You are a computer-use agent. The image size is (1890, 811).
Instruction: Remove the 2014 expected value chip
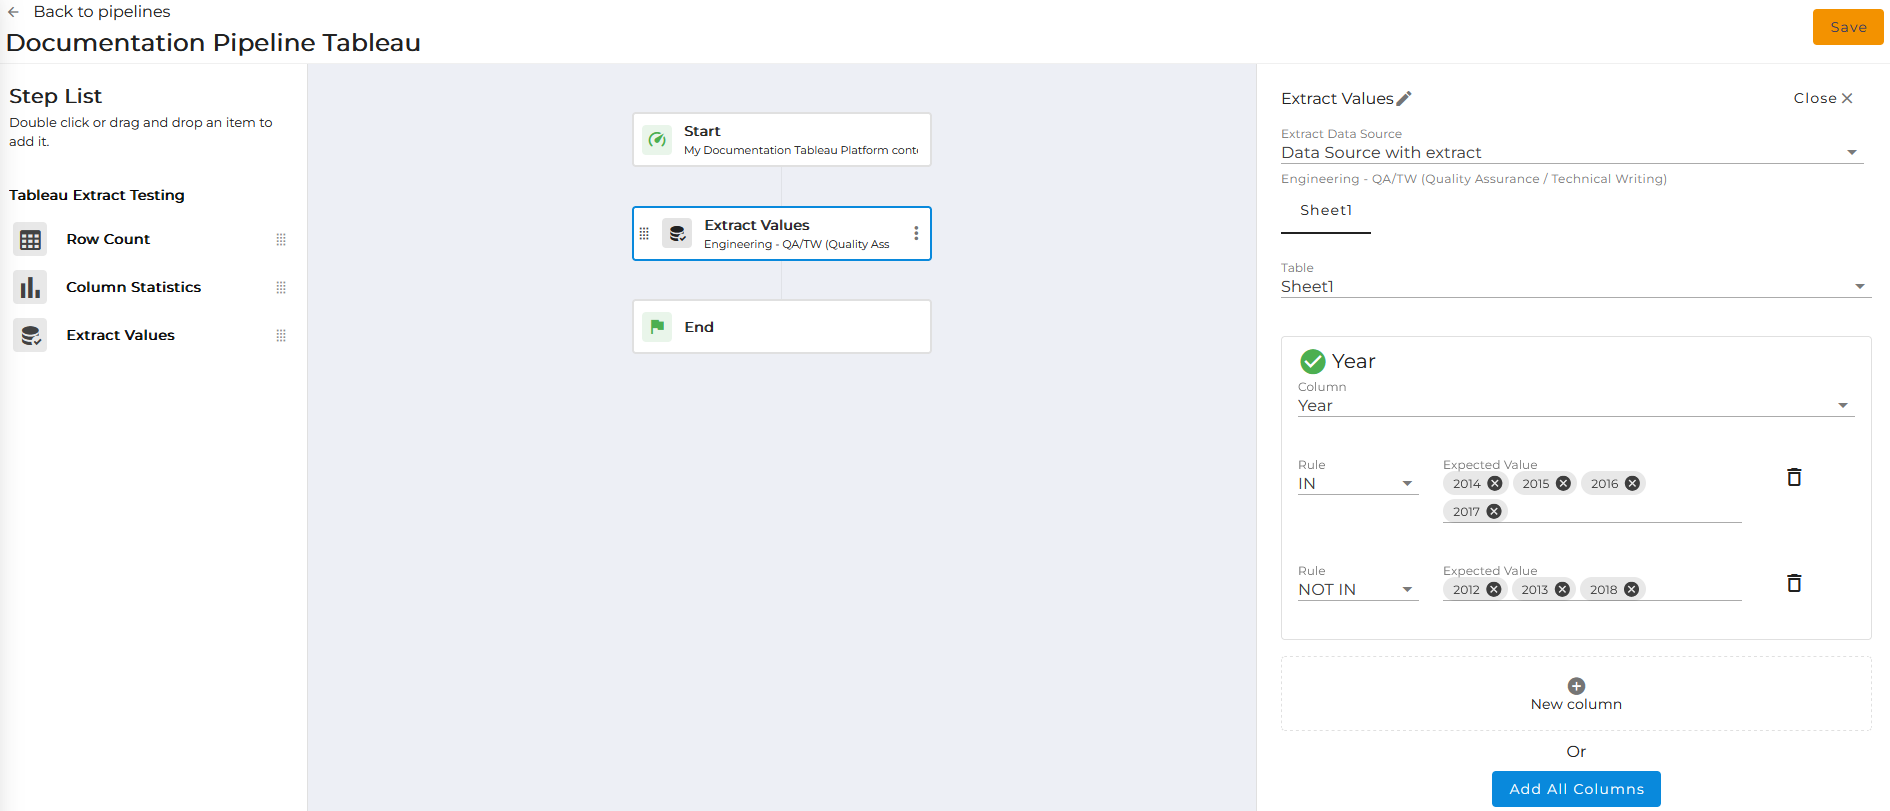(1495, 484)
